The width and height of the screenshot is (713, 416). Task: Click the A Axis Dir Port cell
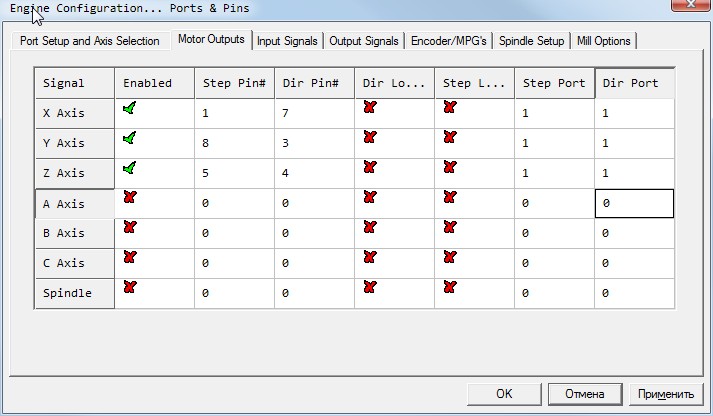pos(634,204)
